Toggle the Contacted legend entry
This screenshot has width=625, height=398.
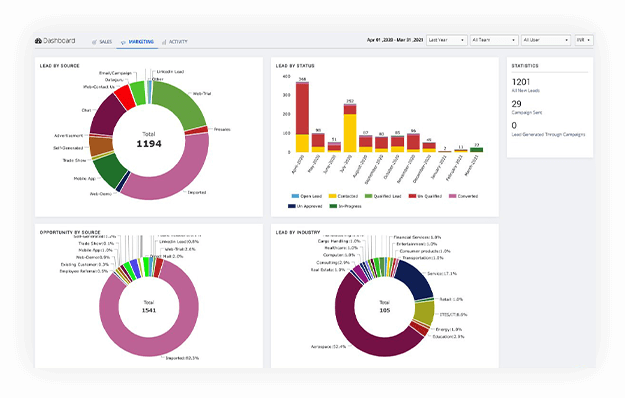pos(343,196)
